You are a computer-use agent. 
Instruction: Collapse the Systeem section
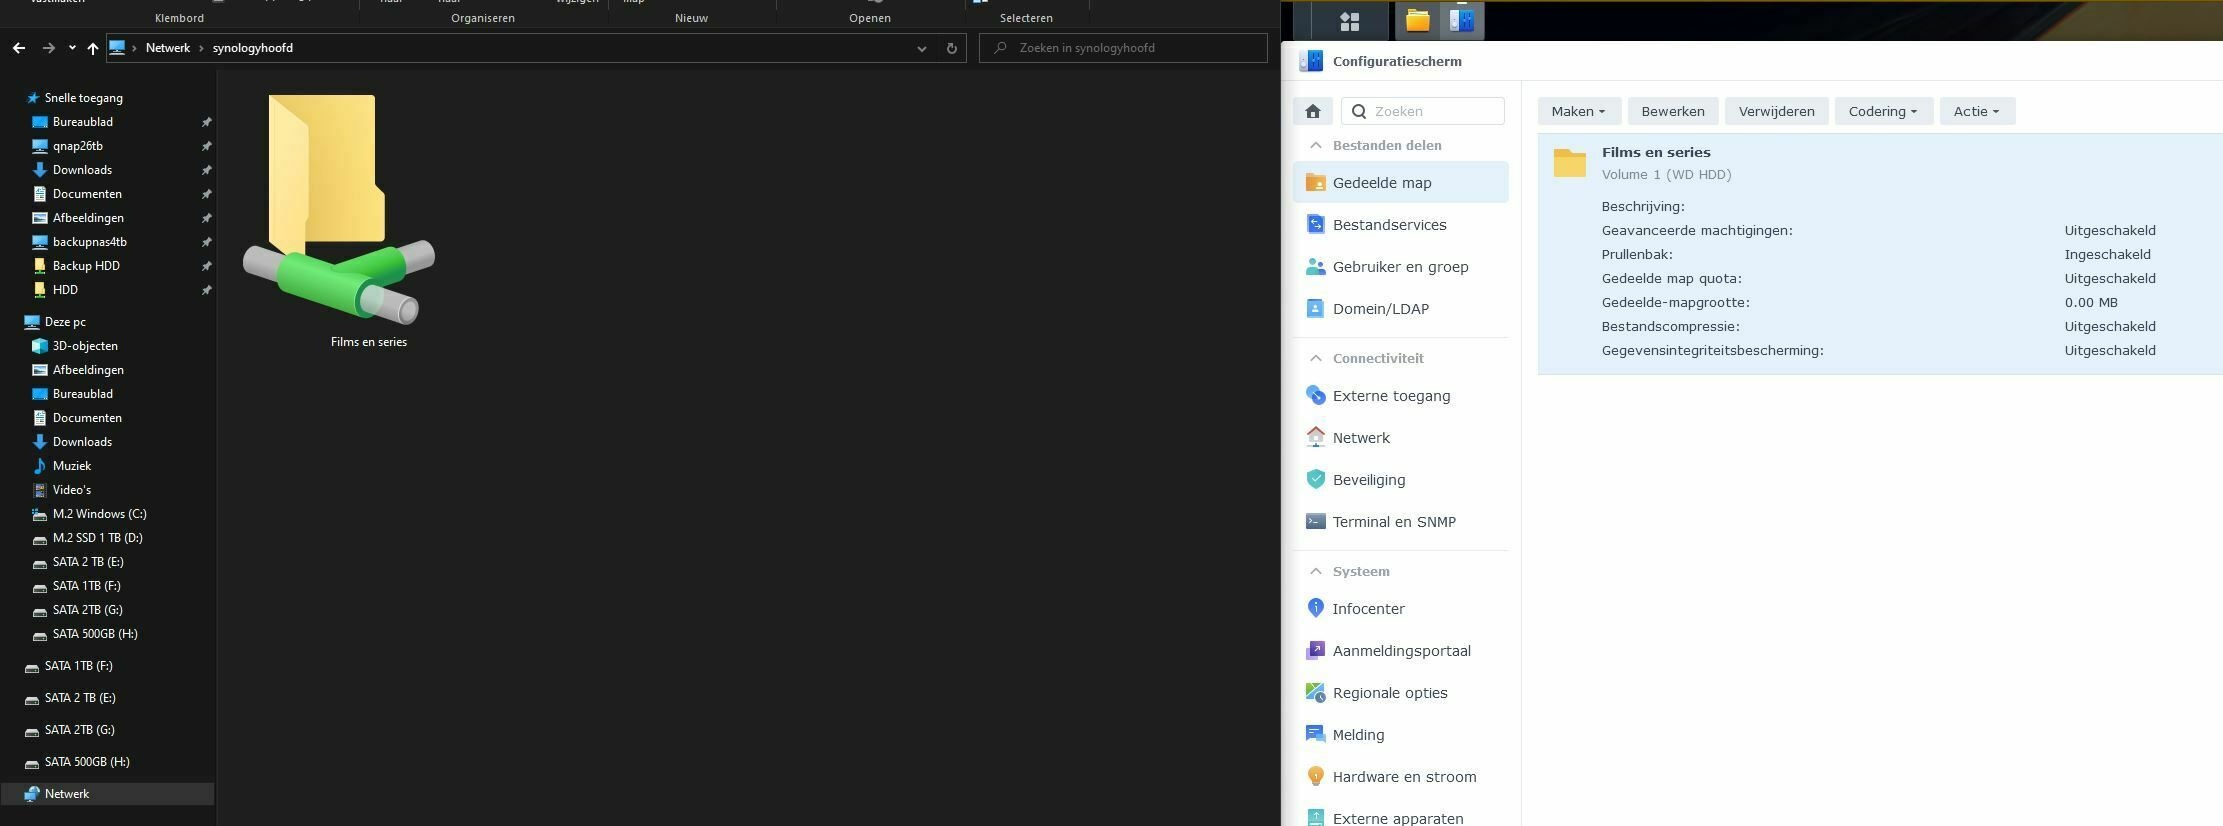click(1316, 572)
